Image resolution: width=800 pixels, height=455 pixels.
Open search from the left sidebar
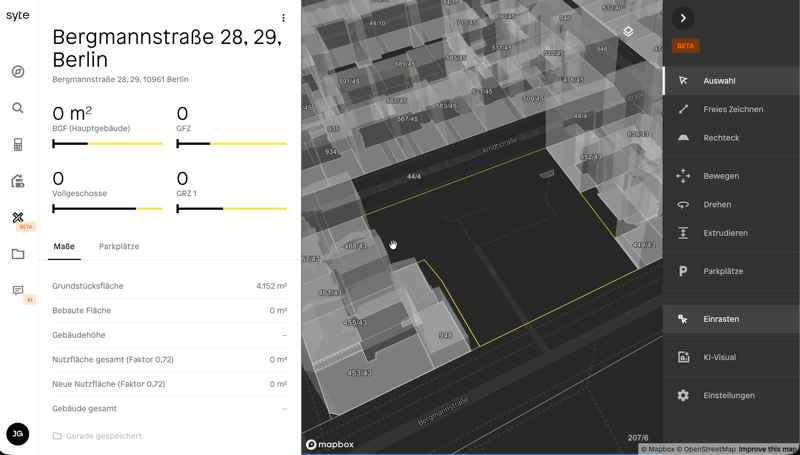pyautogui.click(x=18, y=108)
